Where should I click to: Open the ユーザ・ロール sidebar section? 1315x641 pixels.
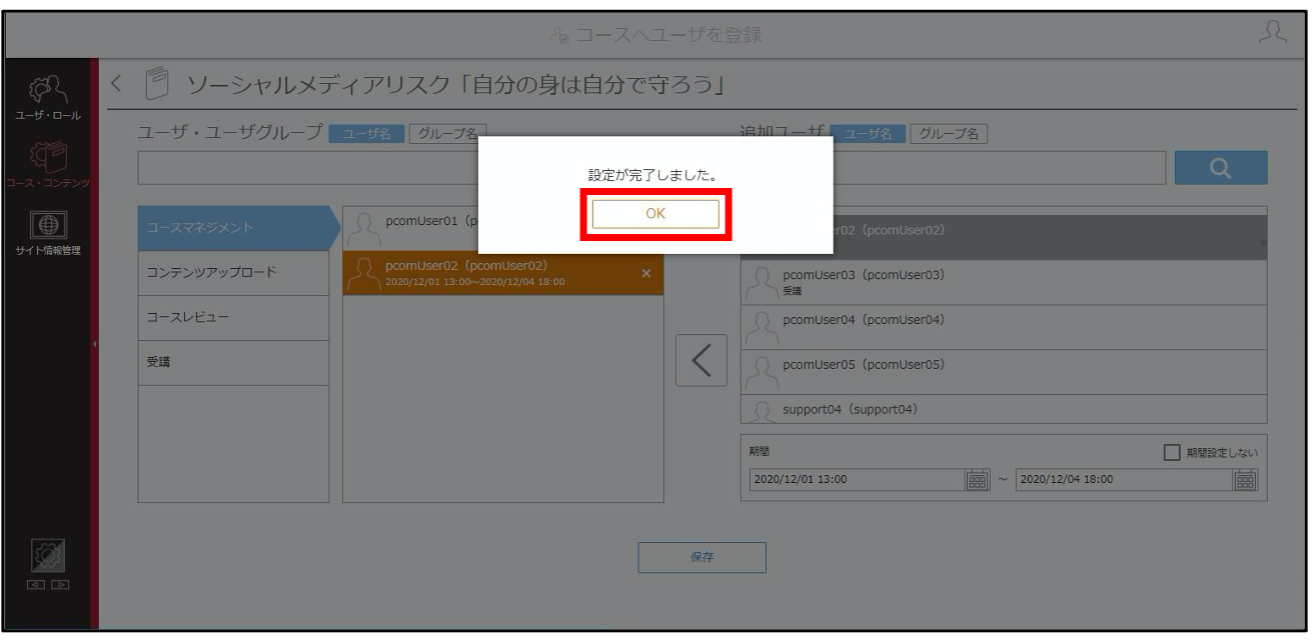point(48,98)
